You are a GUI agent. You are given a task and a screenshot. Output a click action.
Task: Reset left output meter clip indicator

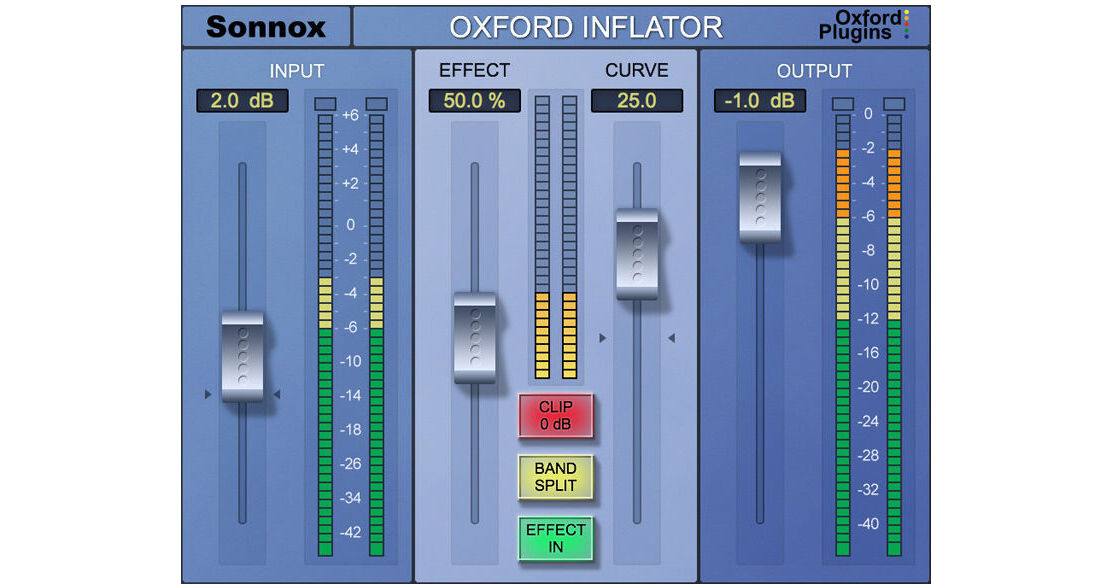click(843, 104)
